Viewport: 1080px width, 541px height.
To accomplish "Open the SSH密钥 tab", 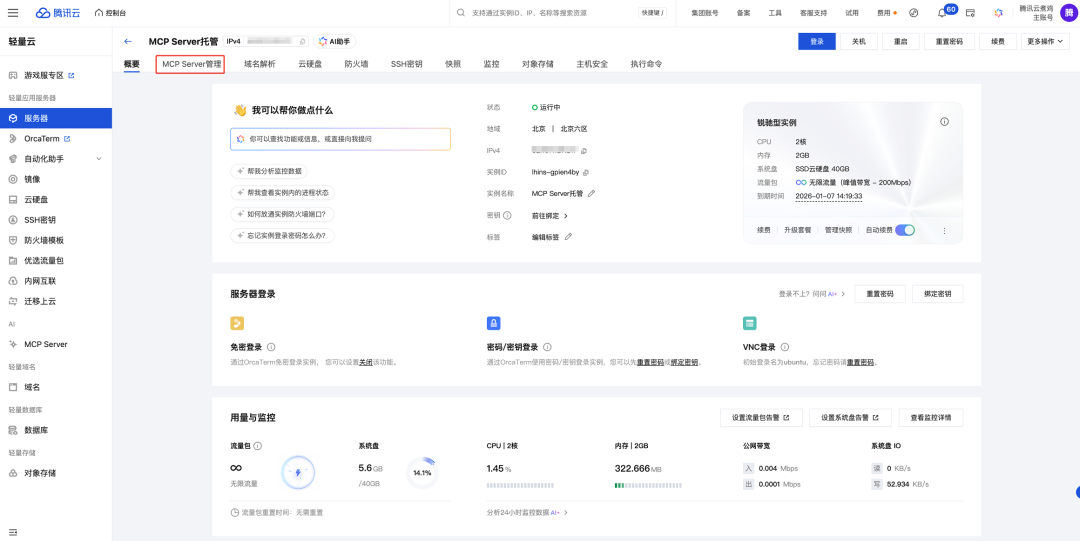I will (x=406, y=64).
